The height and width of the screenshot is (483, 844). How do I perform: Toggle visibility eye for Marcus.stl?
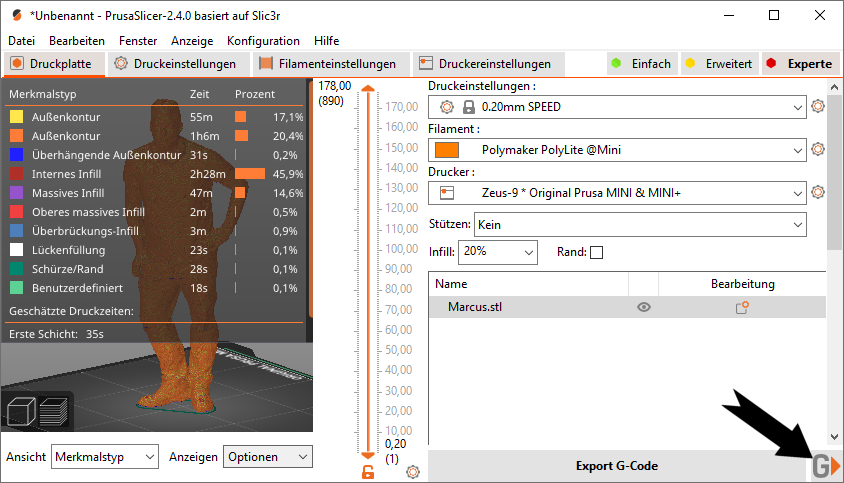pyautogui.click(x=644, y=307)
